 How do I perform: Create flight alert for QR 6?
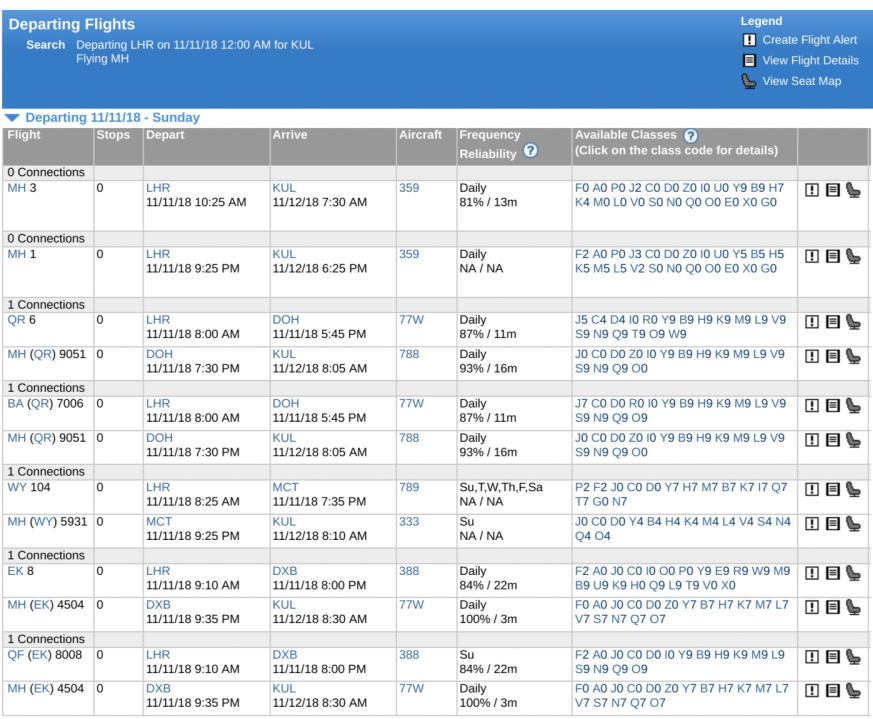[812, 322]
